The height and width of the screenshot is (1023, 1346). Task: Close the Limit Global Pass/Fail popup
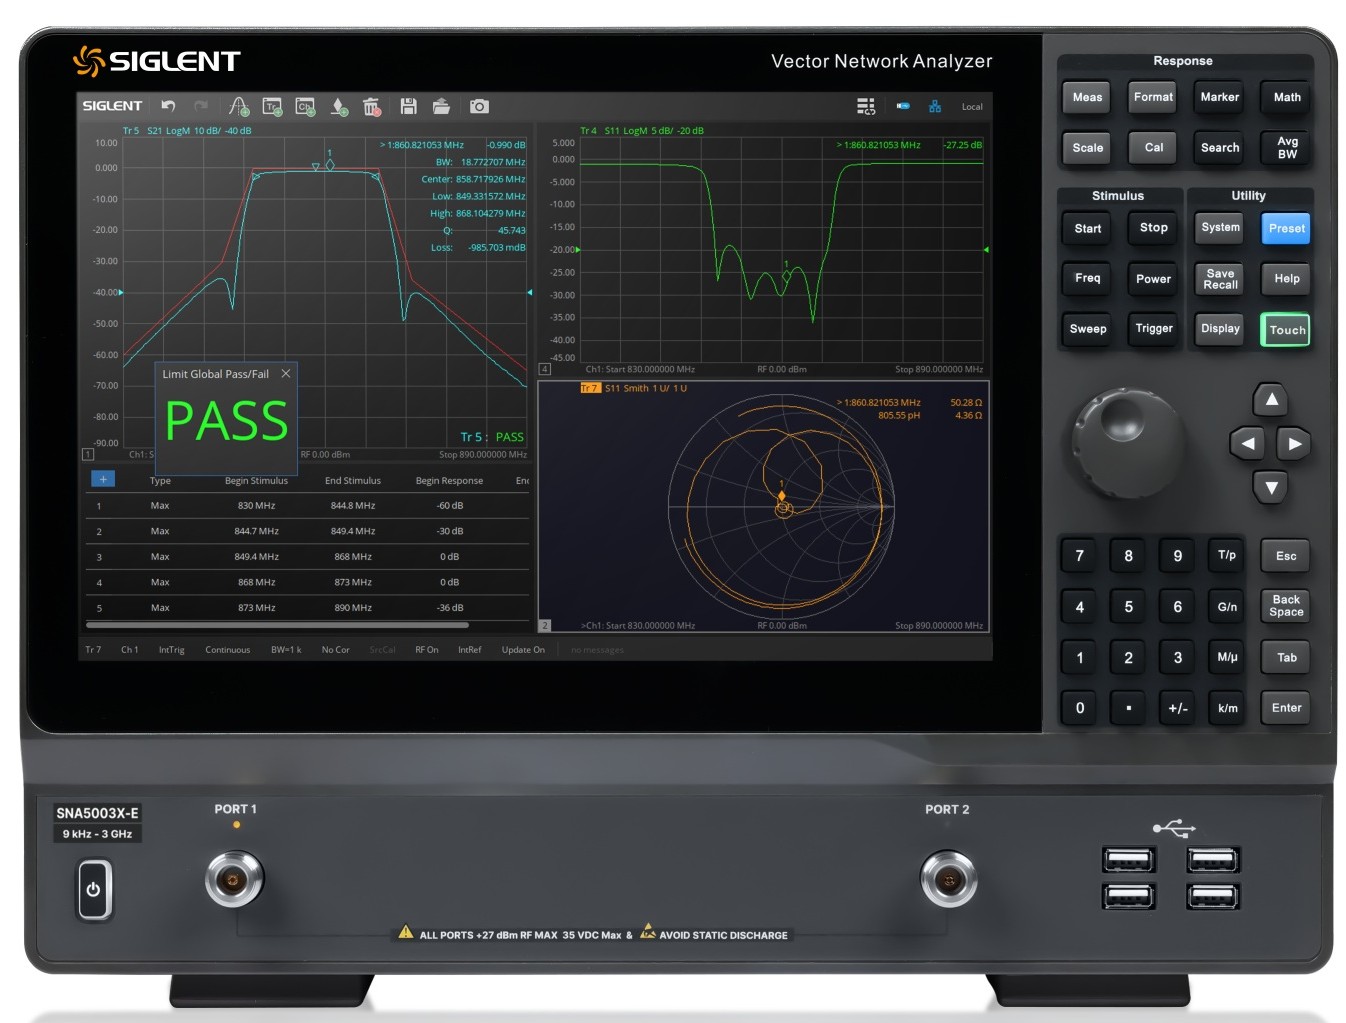tap(286, 373)
